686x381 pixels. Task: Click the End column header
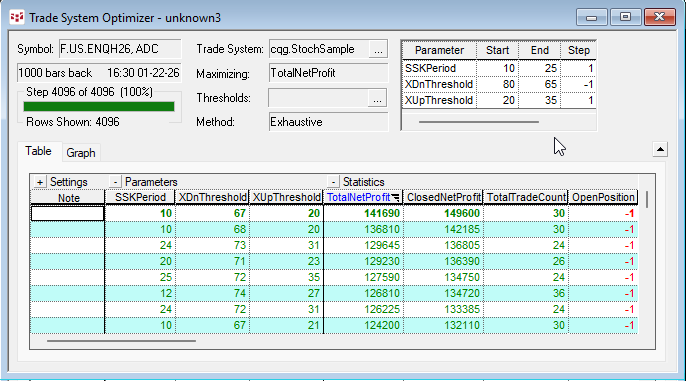(539, 50)
